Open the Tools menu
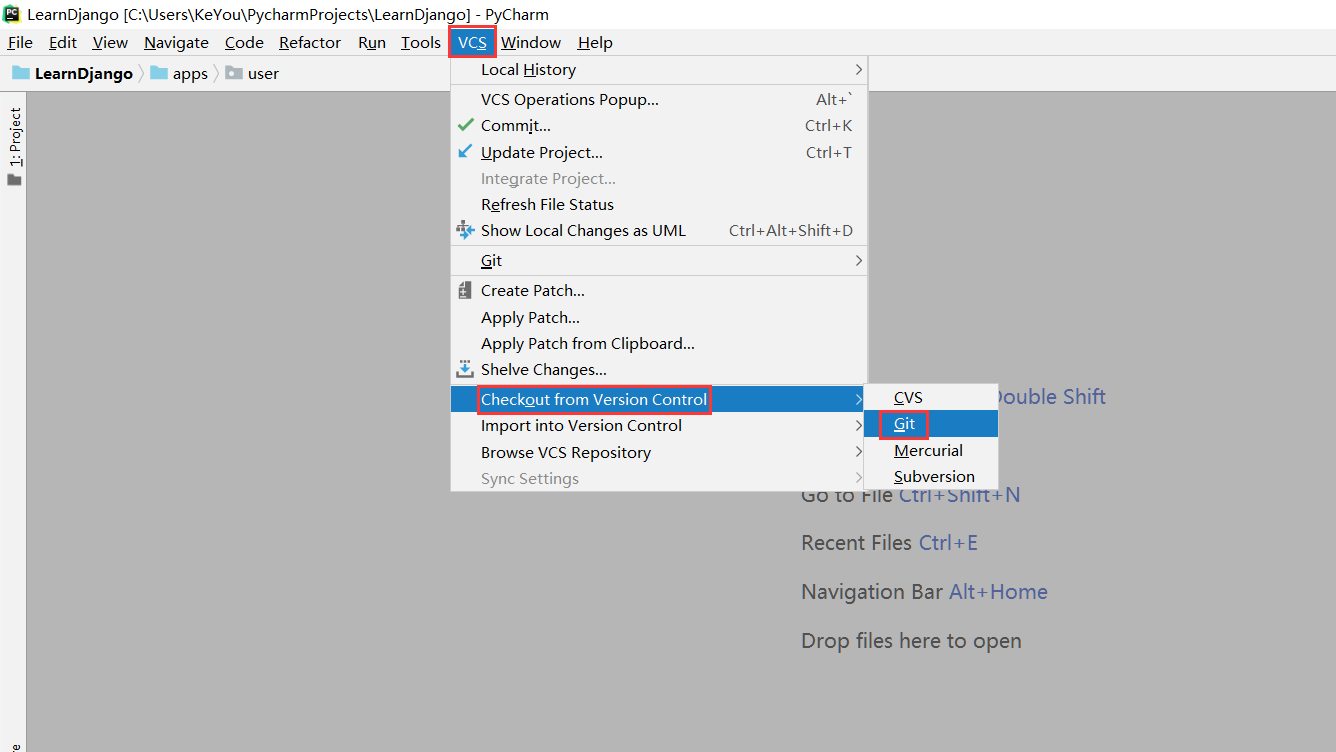Viewport: 1336px width, 752px height. tap(421, 42)
